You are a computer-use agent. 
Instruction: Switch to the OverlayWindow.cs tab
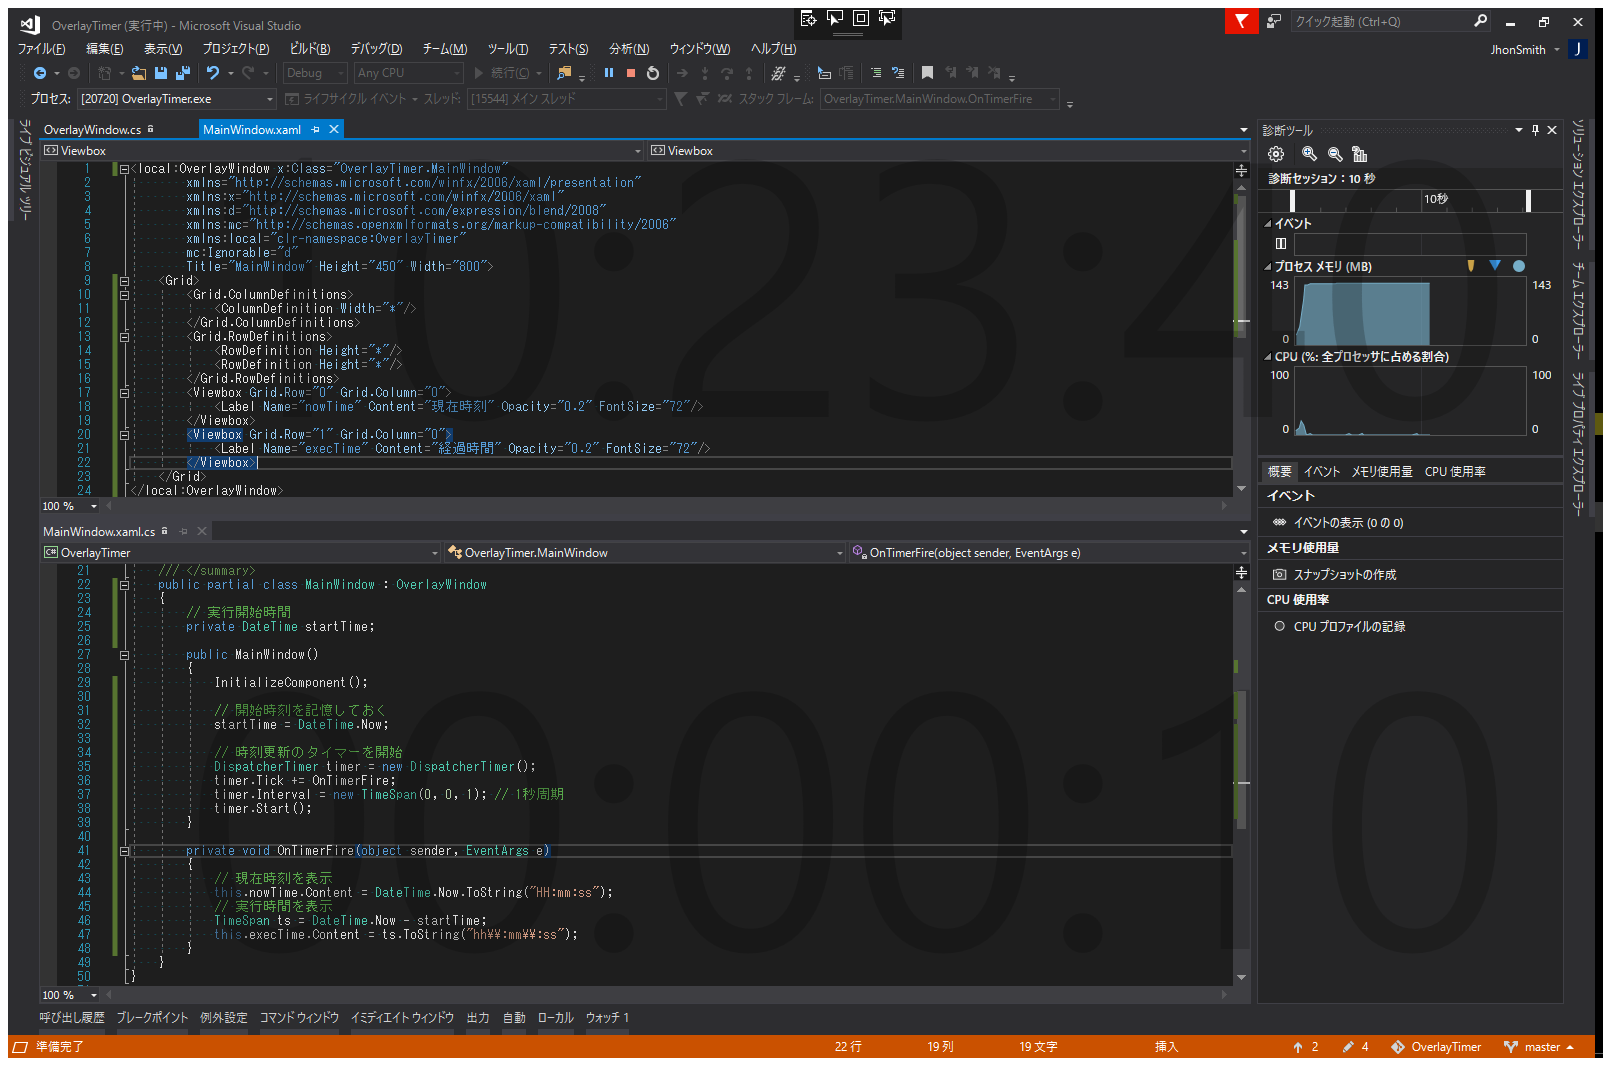coord(92,130)
